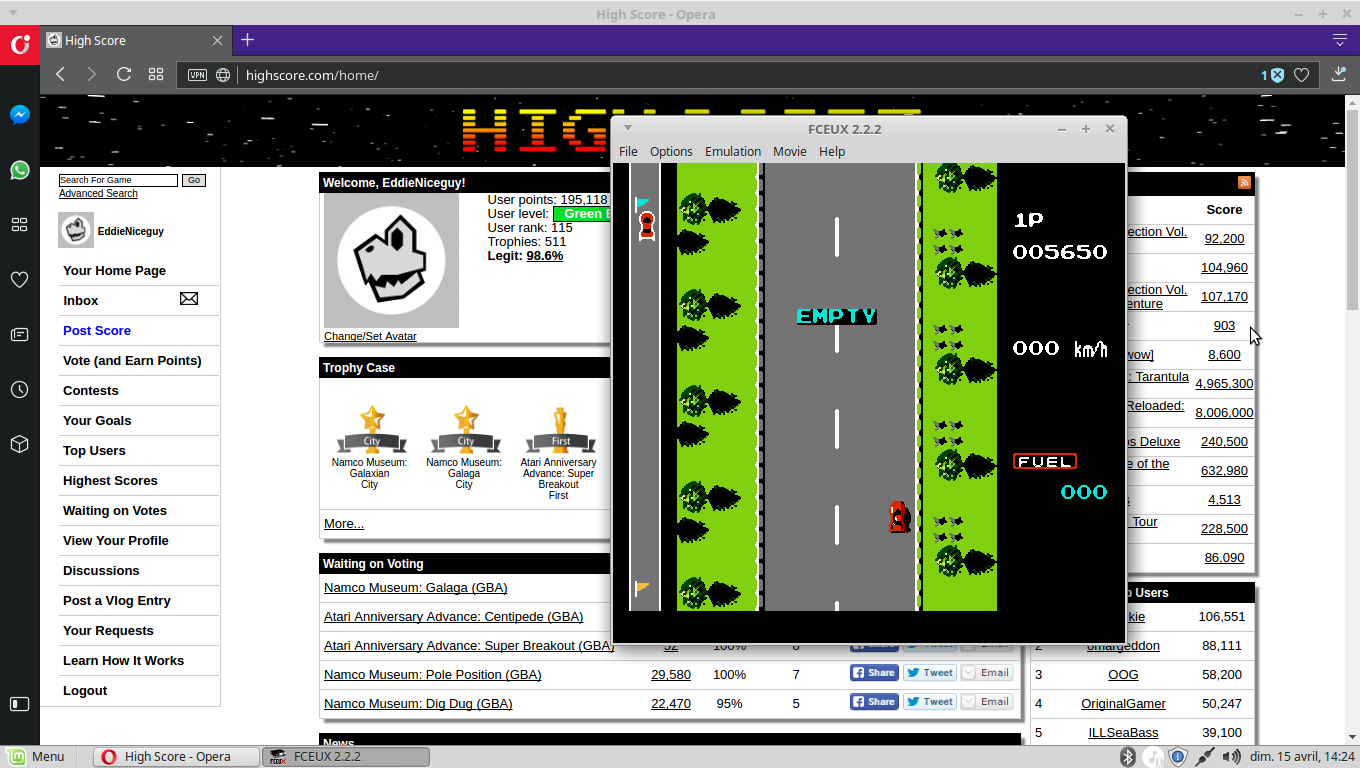The width and height of the screenshot is (1360, 768).
Task: Click the heart bookmark icon in address bar
Action: coord(1301,75)
